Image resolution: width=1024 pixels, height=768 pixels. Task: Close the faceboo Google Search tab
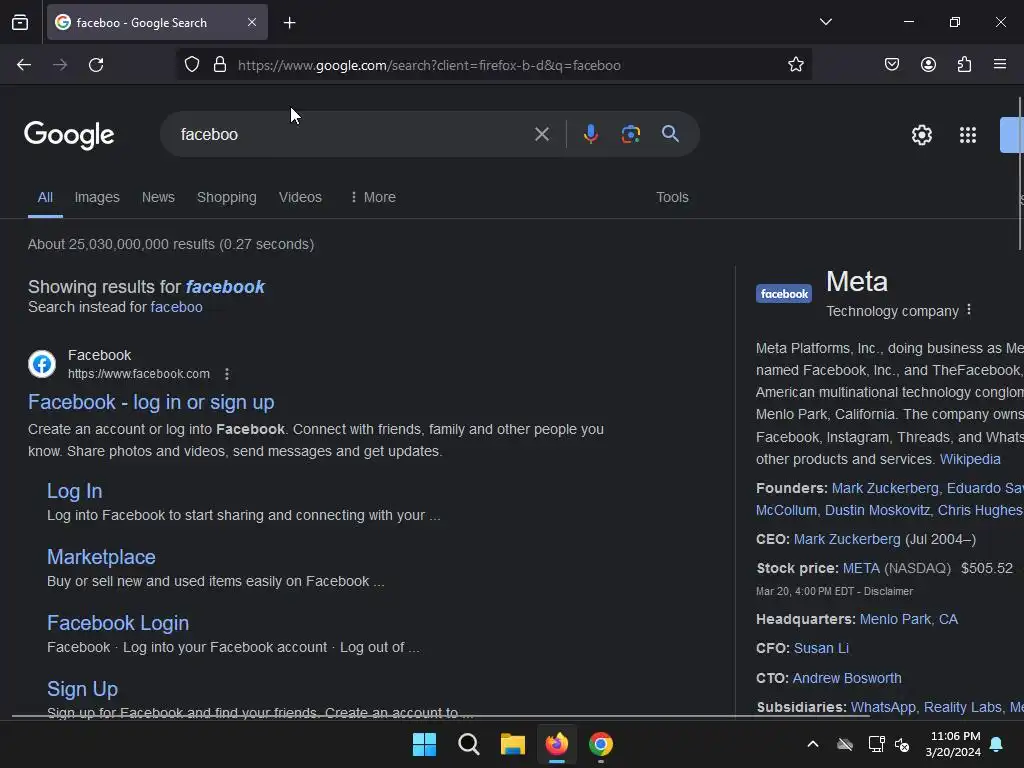[x=252, y=22]
